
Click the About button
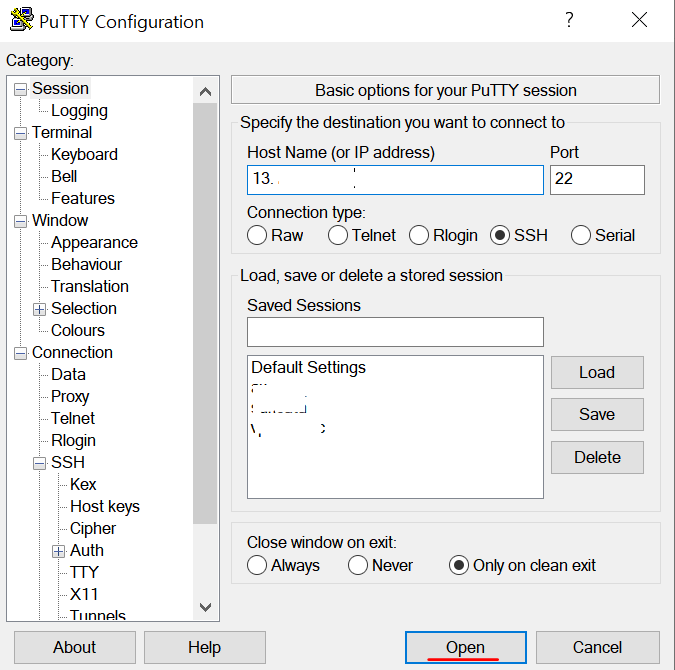coord(74,647)
